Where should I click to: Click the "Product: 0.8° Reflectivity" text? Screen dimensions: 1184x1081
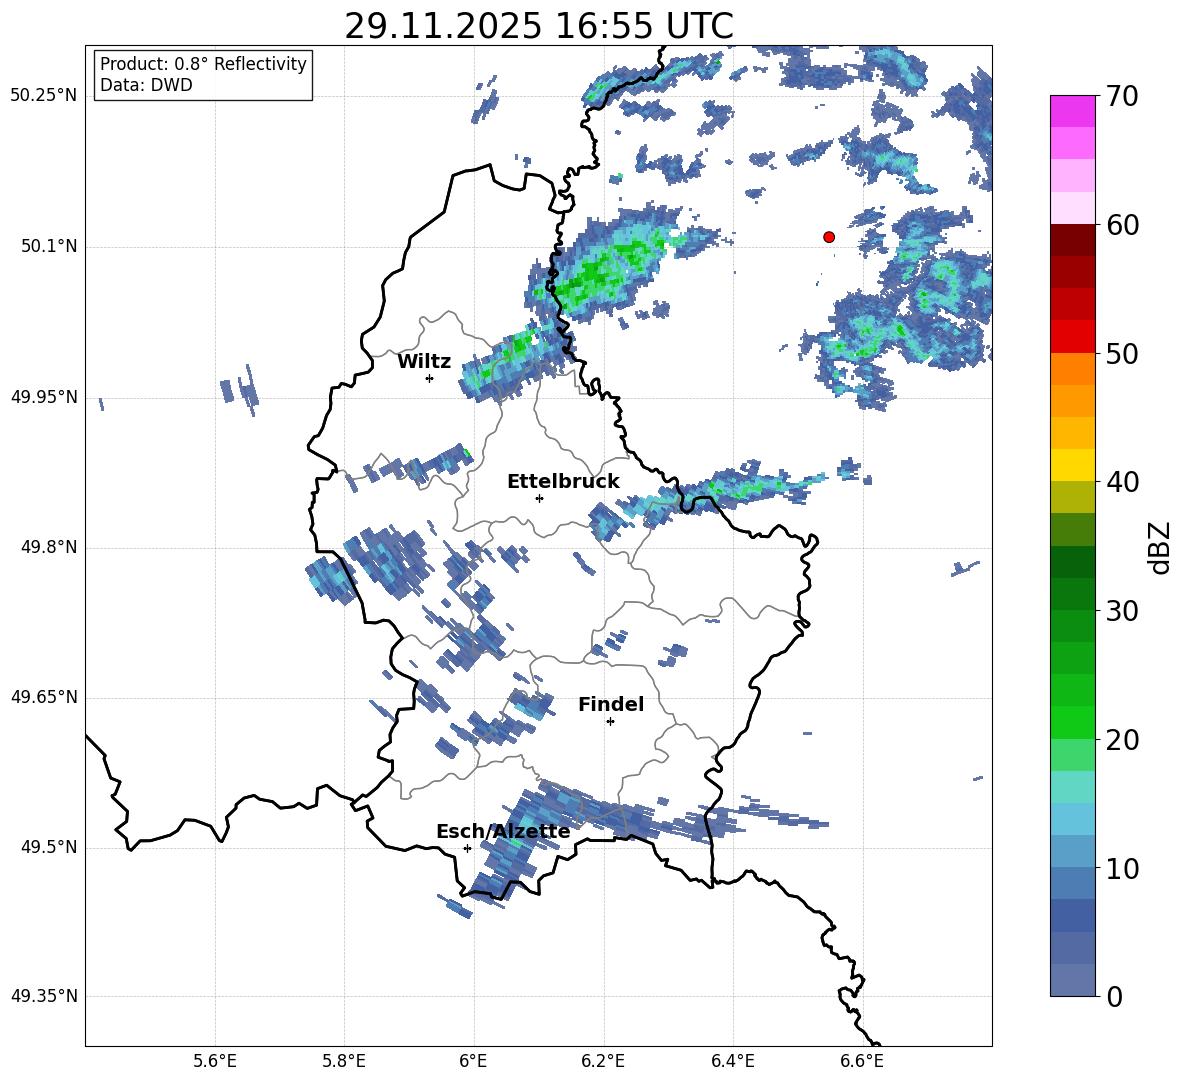click(x=203, y=64)
